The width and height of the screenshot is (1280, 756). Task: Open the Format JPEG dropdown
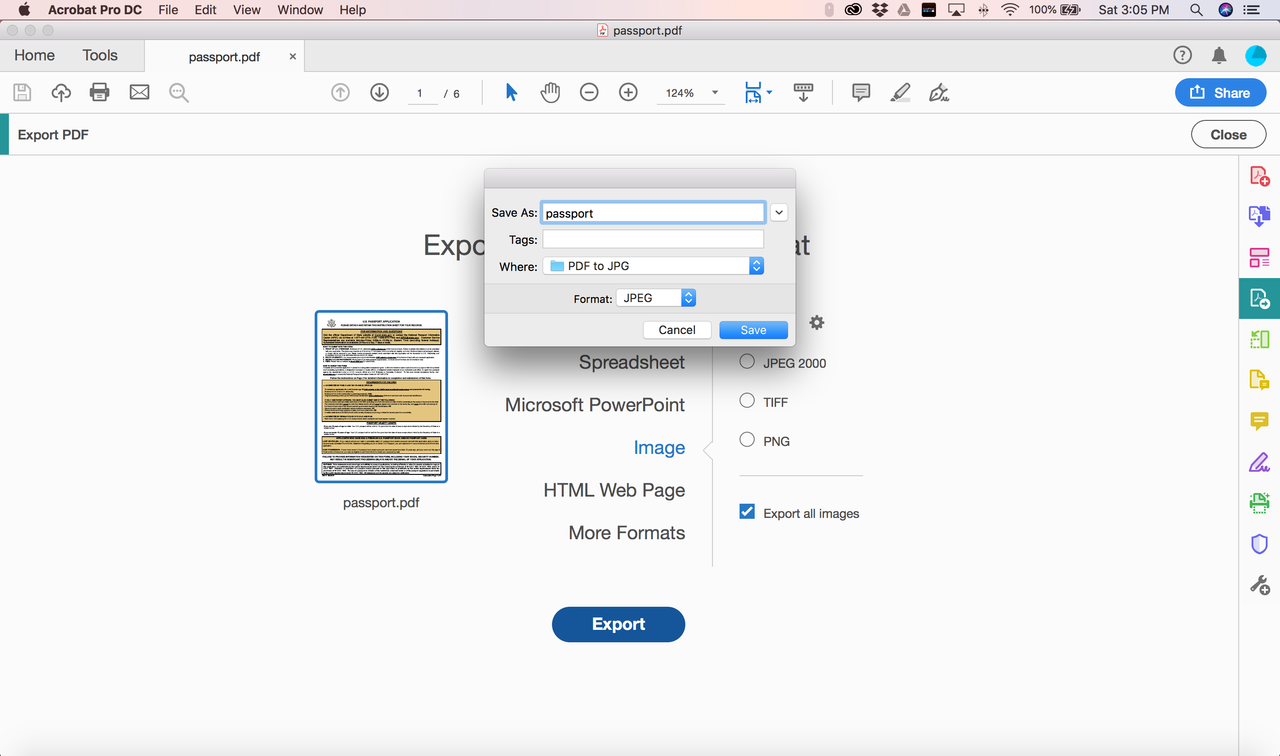tap(656, 298)
